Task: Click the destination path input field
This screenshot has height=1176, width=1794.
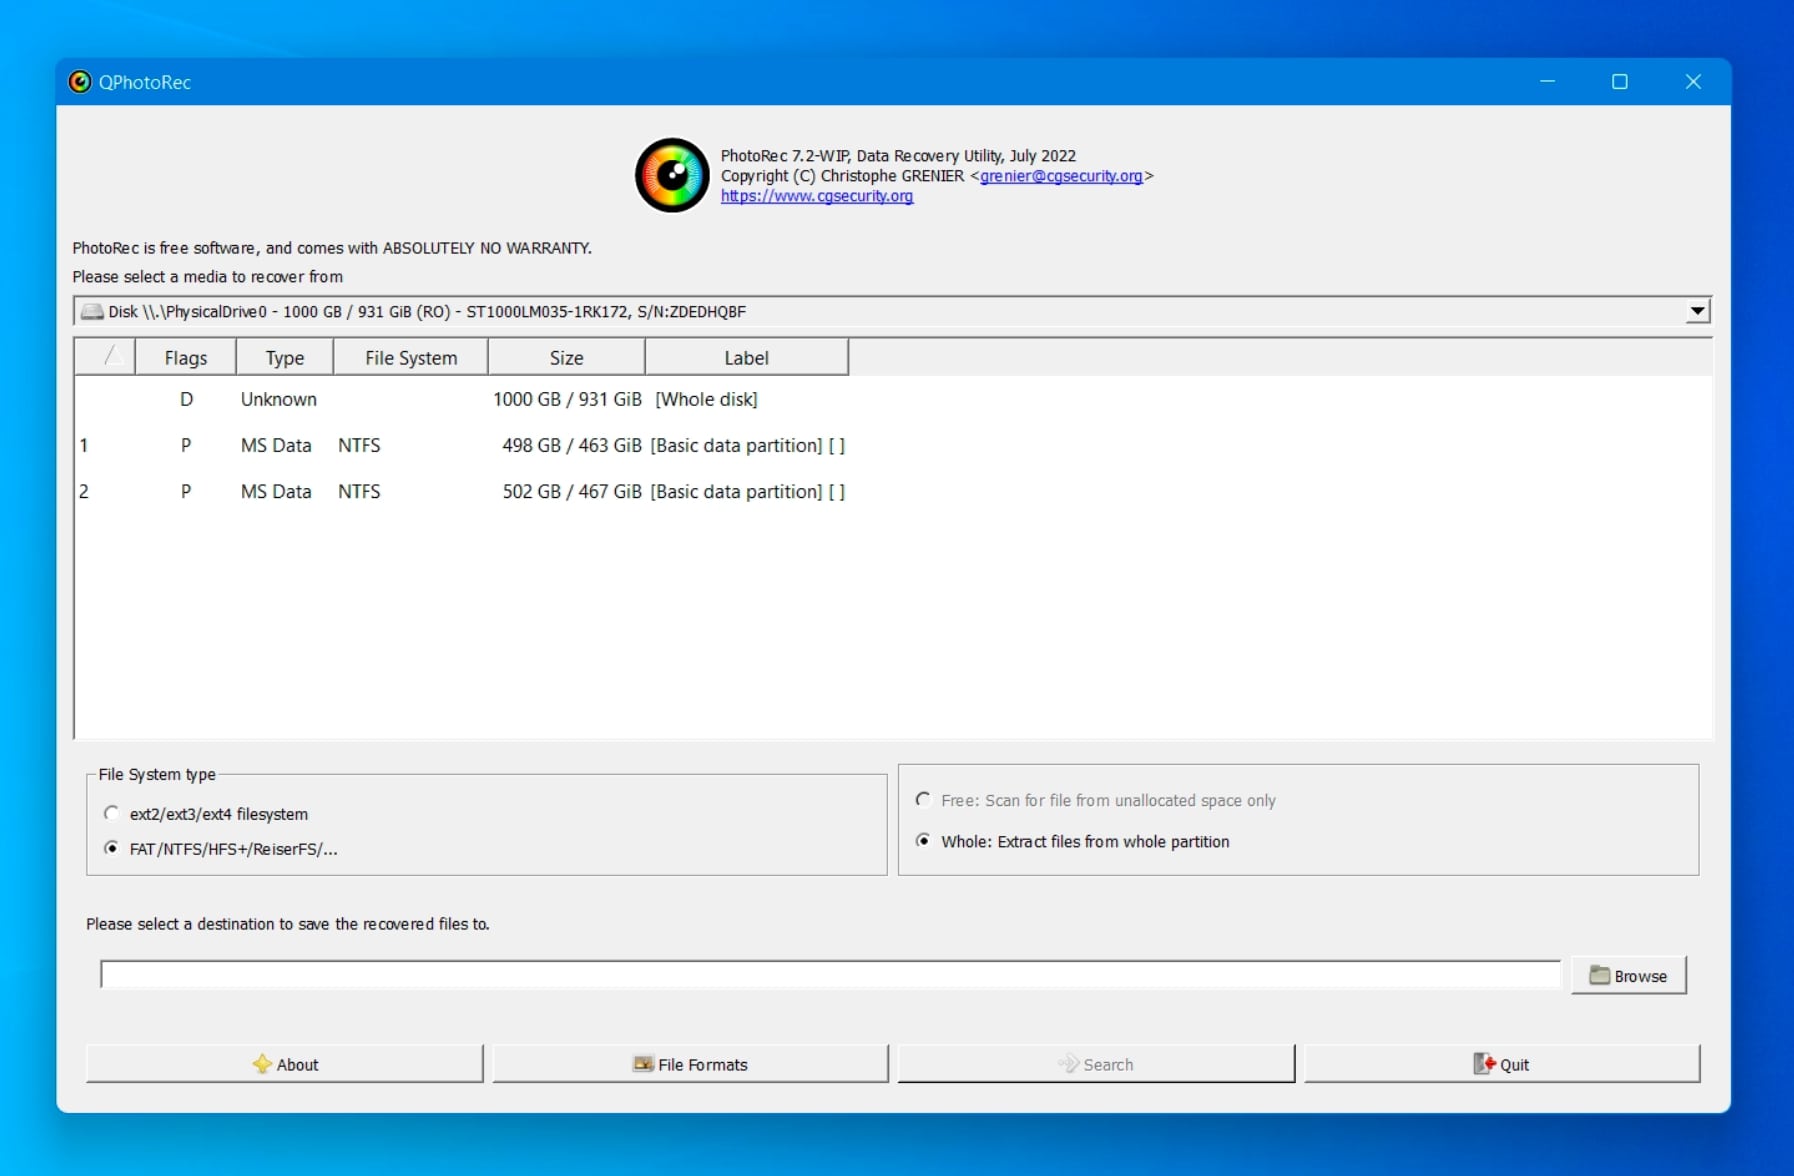Action: point(830,974)
